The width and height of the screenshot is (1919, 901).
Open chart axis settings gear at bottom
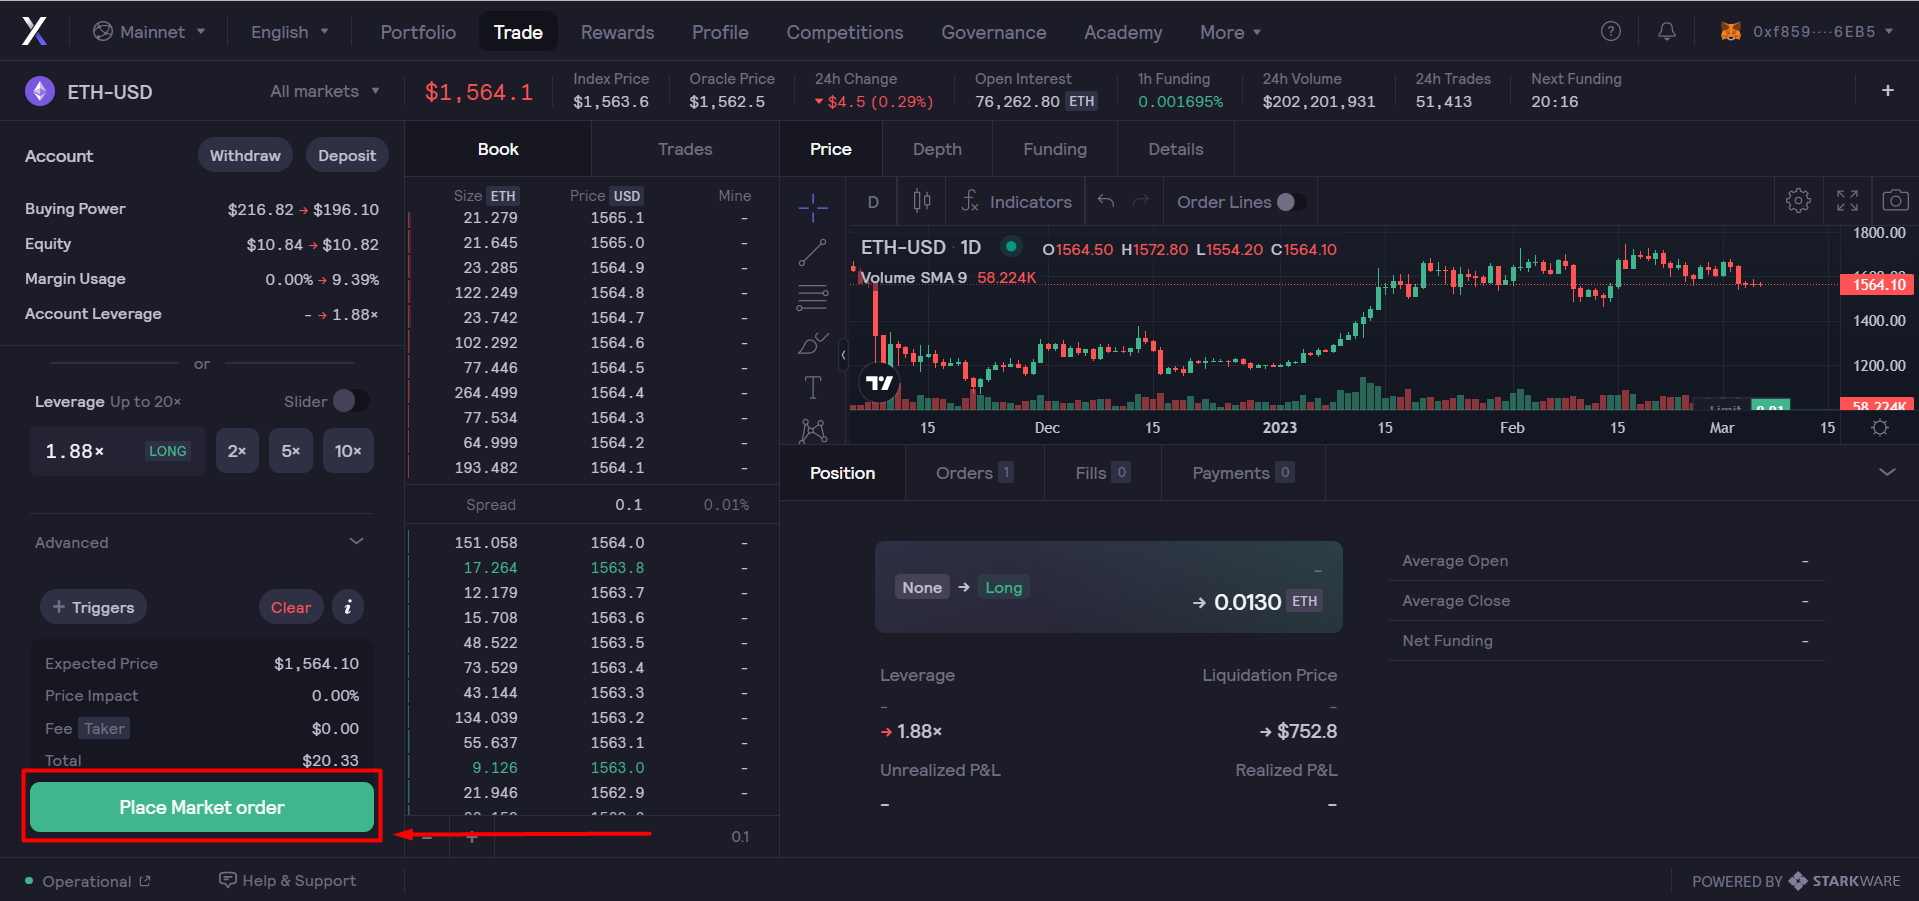[x=1880, y=428]
